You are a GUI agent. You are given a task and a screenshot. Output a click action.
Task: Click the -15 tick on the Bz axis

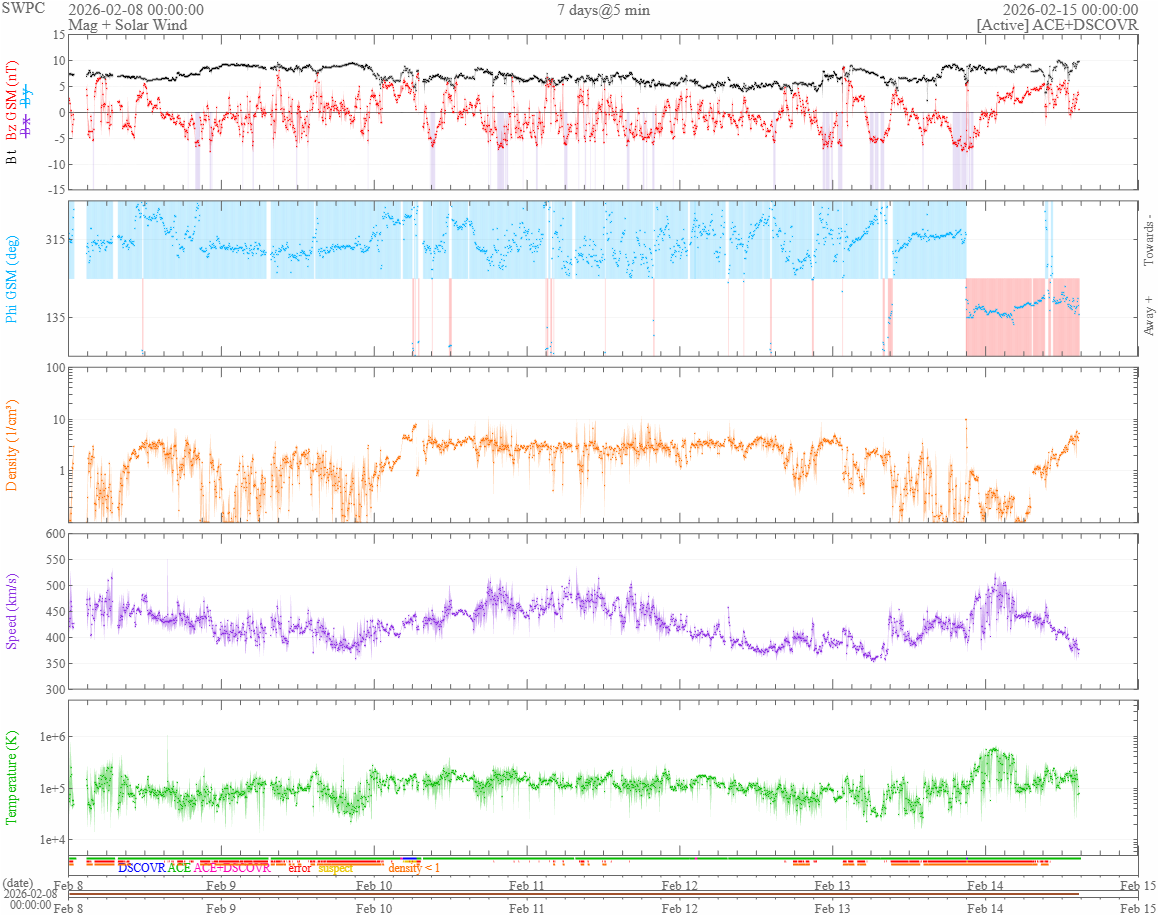coord(57,190)
